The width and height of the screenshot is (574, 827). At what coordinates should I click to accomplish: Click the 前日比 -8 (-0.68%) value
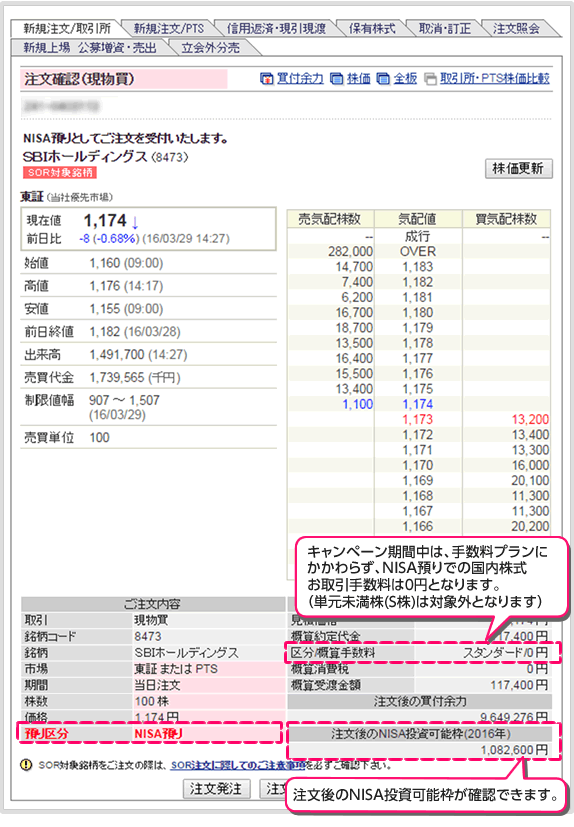click(108, 238)
